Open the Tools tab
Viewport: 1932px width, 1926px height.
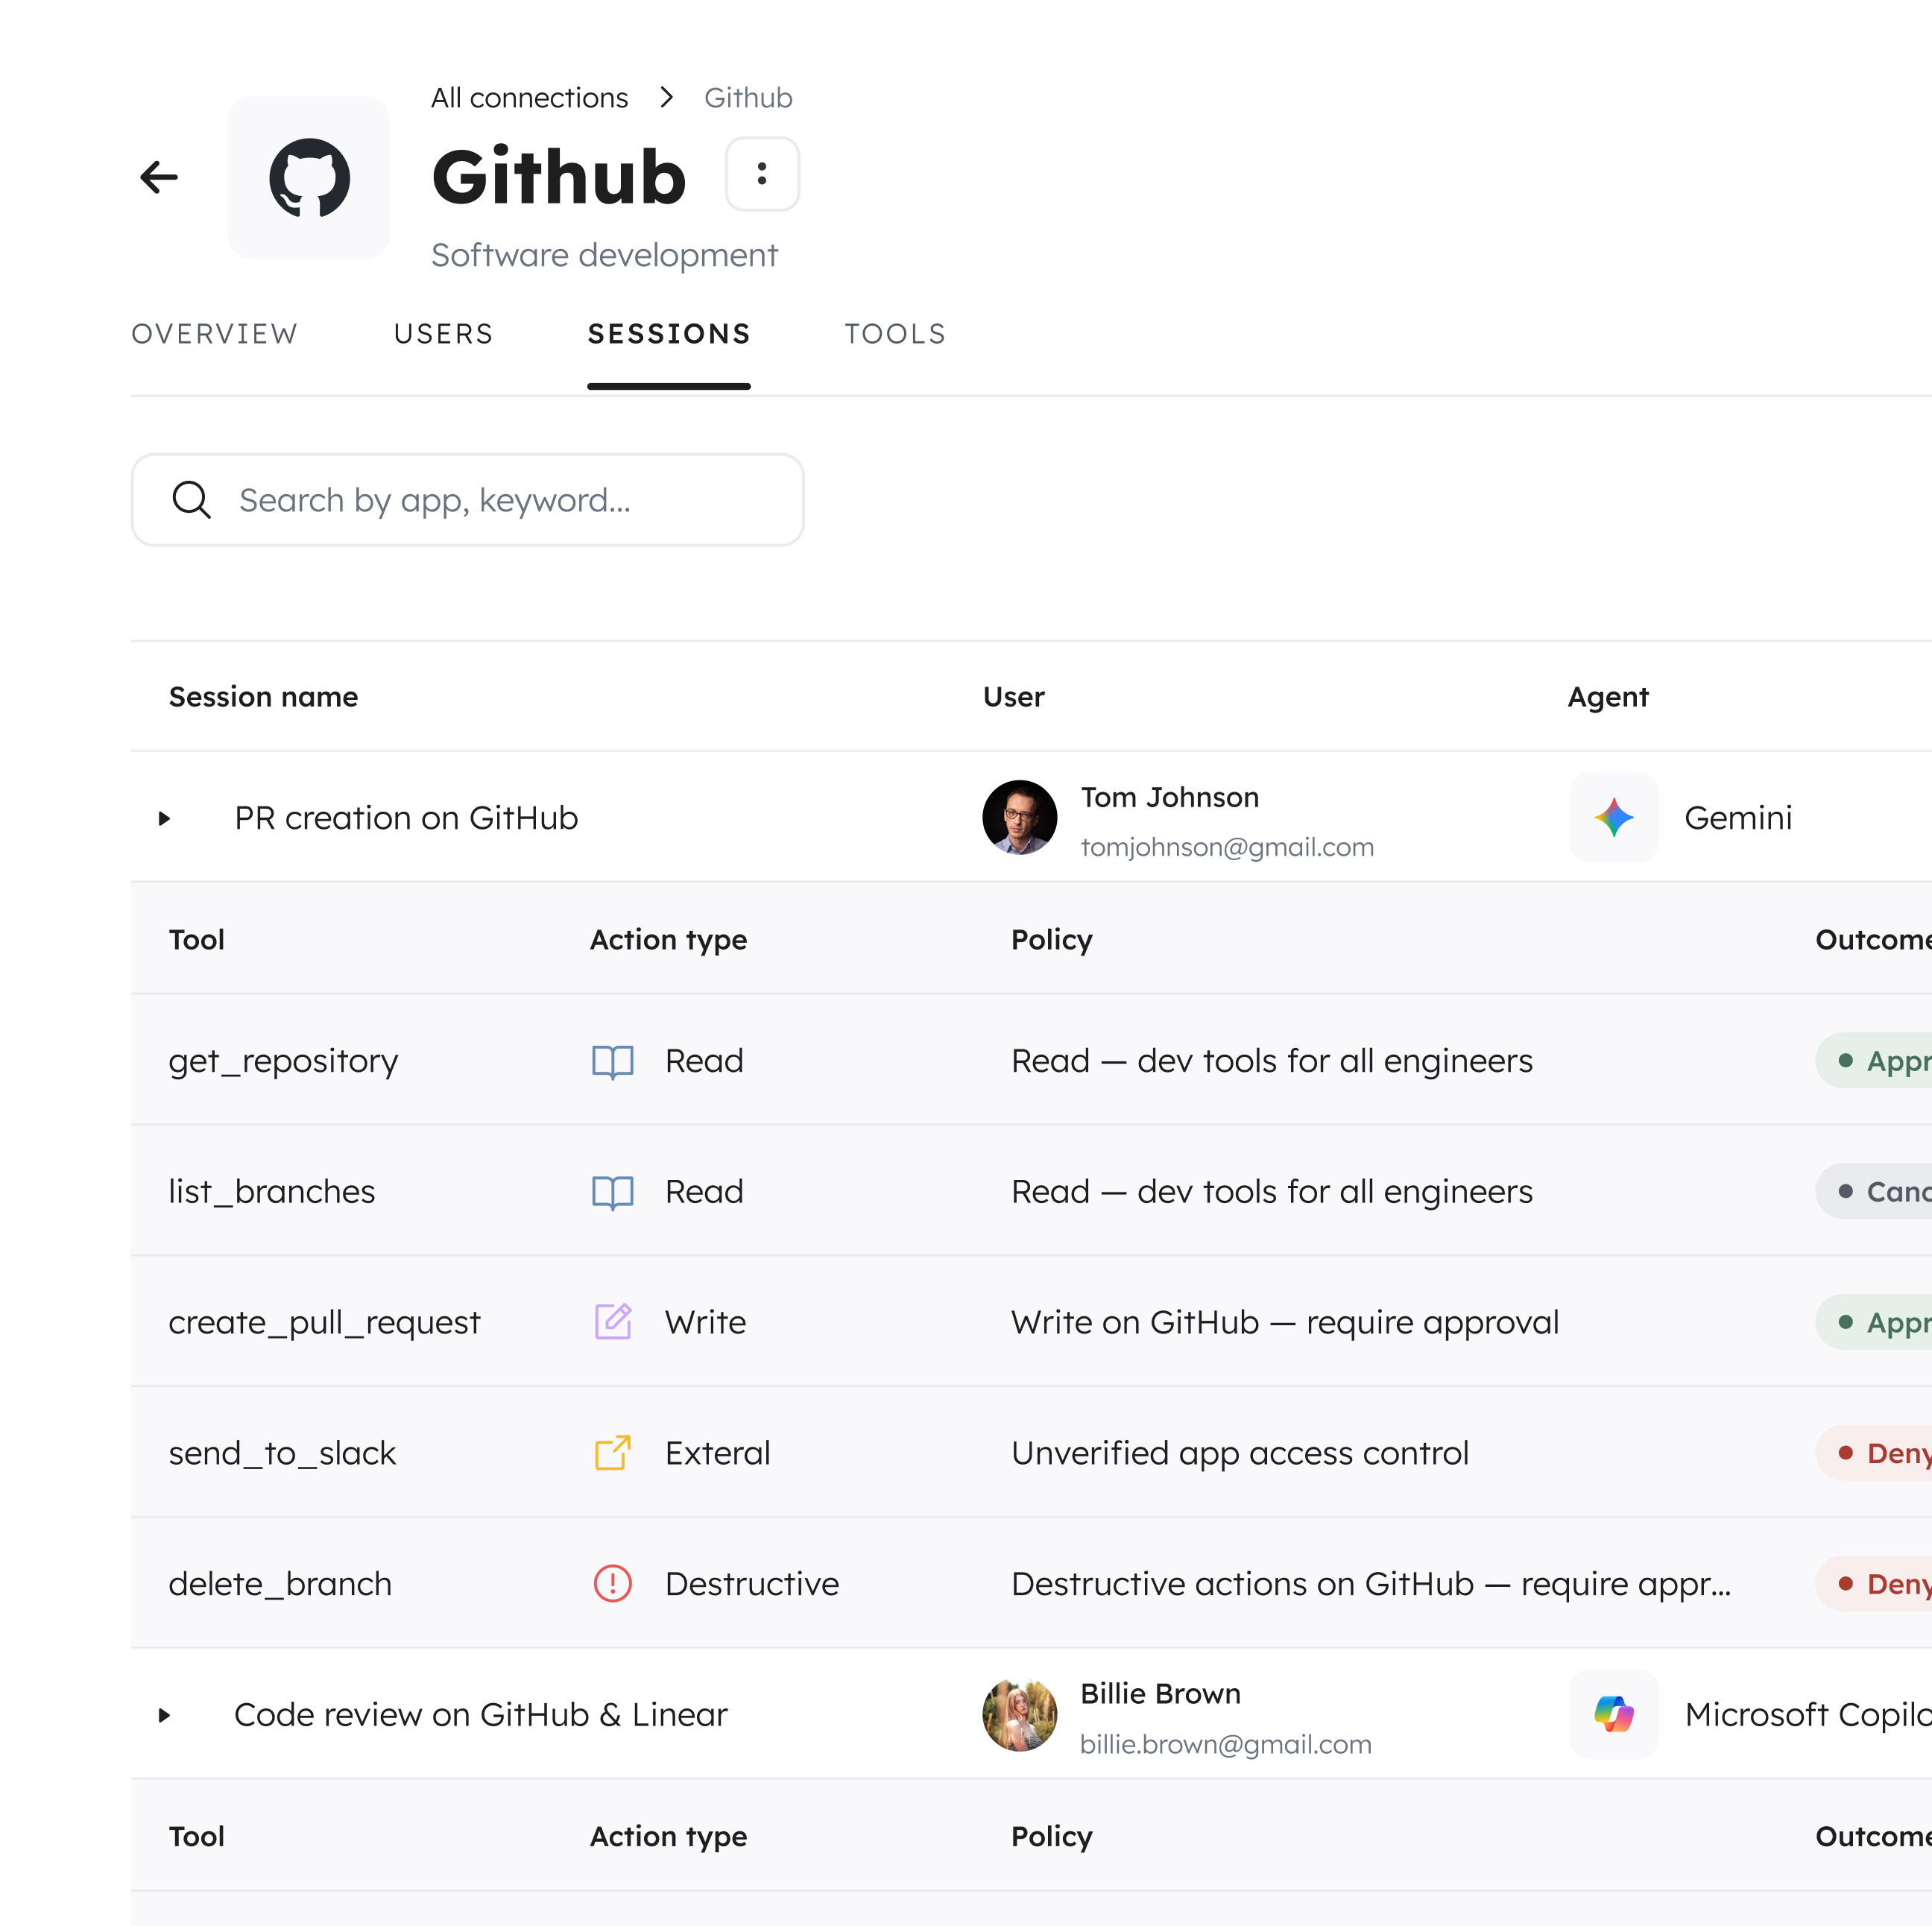click(895, 334)
